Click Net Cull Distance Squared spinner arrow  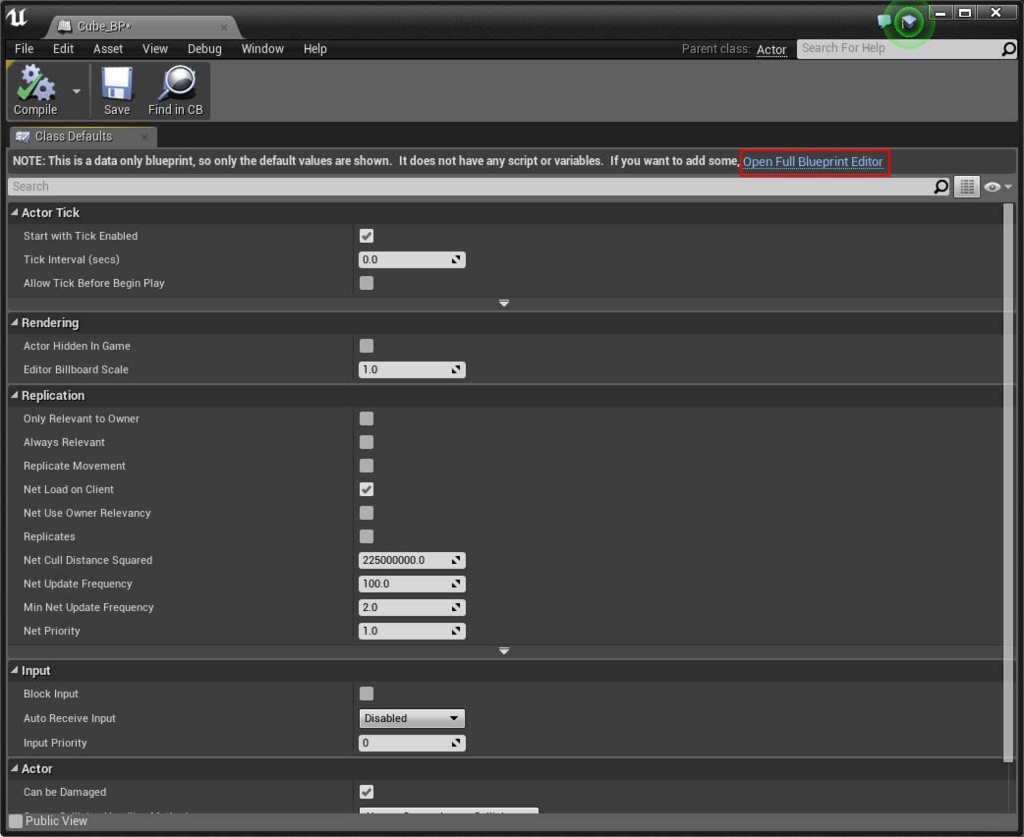[x=456, y=560]
